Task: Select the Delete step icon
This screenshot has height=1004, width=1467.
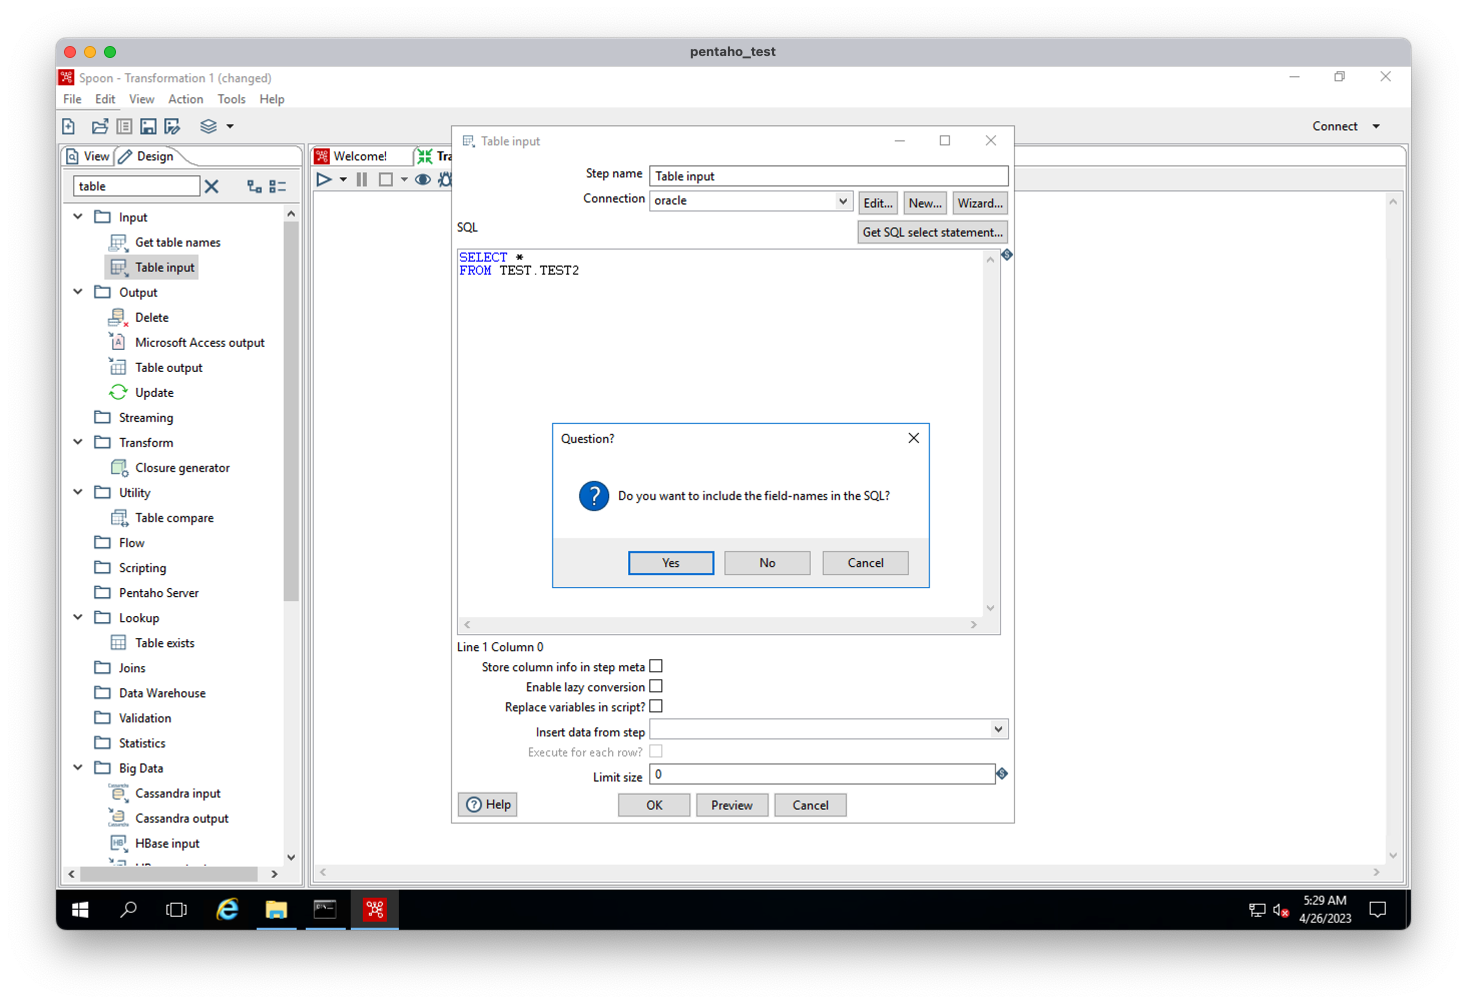Action: pyautogui.click(x=118, y=317)
